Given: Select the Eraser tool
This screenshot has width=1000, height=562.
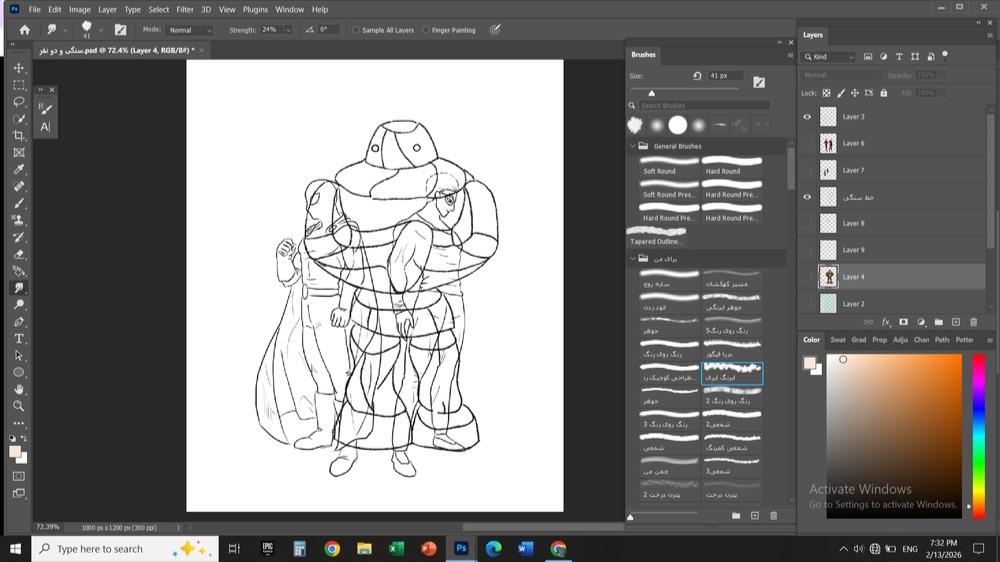Looking at the screenshot, I should 19,254.
